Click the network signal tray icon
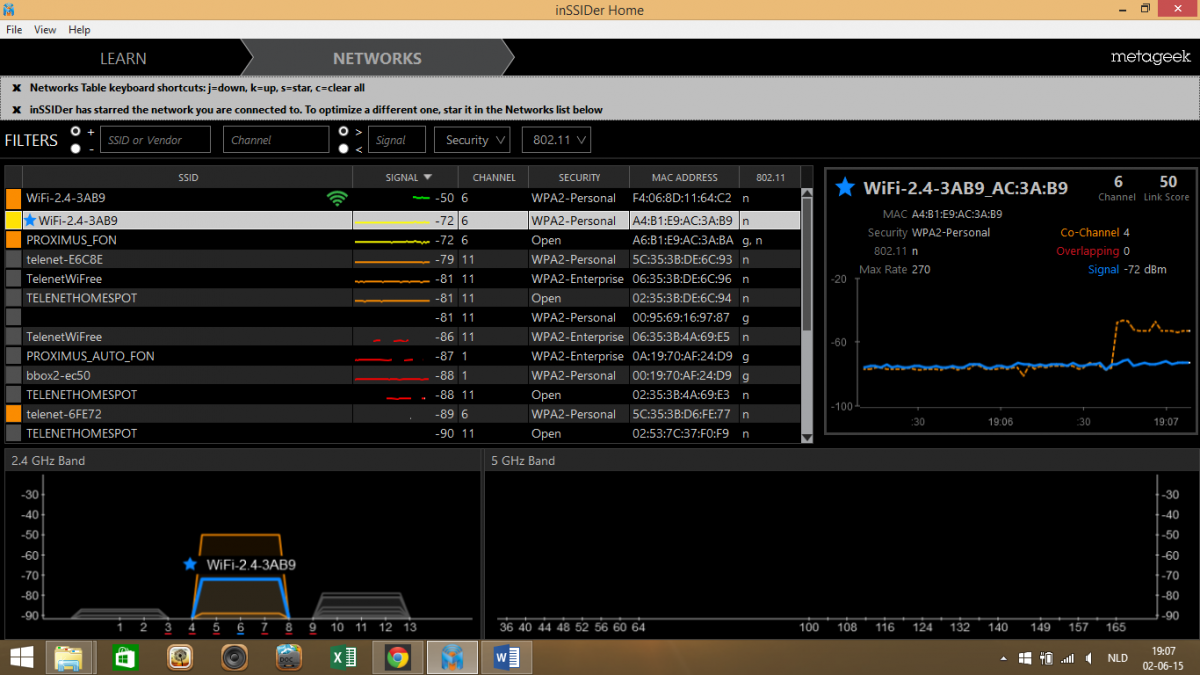Viewport: 1200px width, 675px height. pos(1068,658)
